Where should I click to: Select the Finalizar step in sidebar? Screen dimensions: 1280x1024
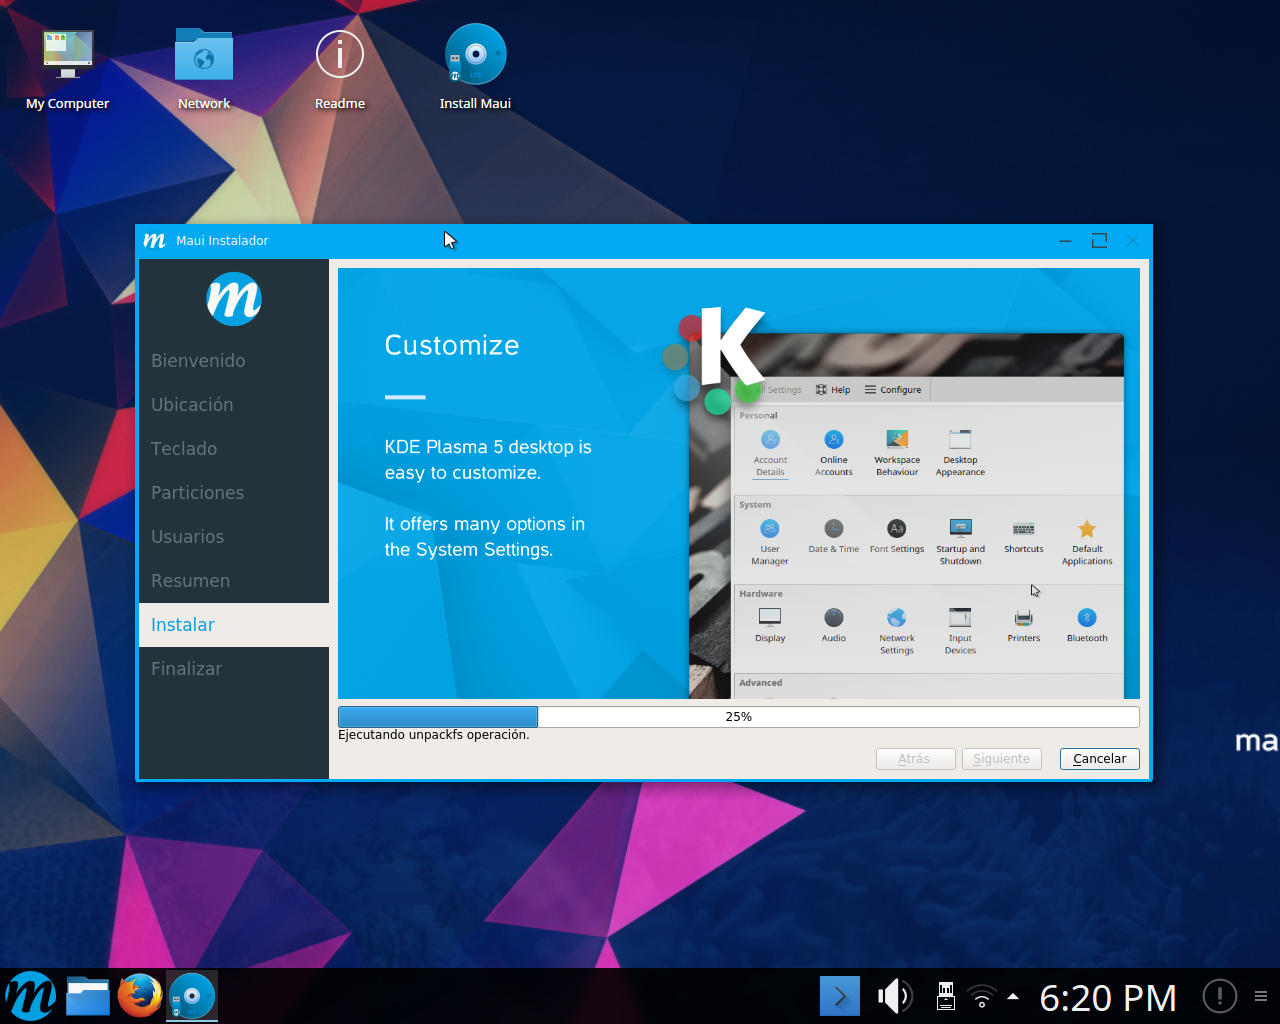pos(234,669)
